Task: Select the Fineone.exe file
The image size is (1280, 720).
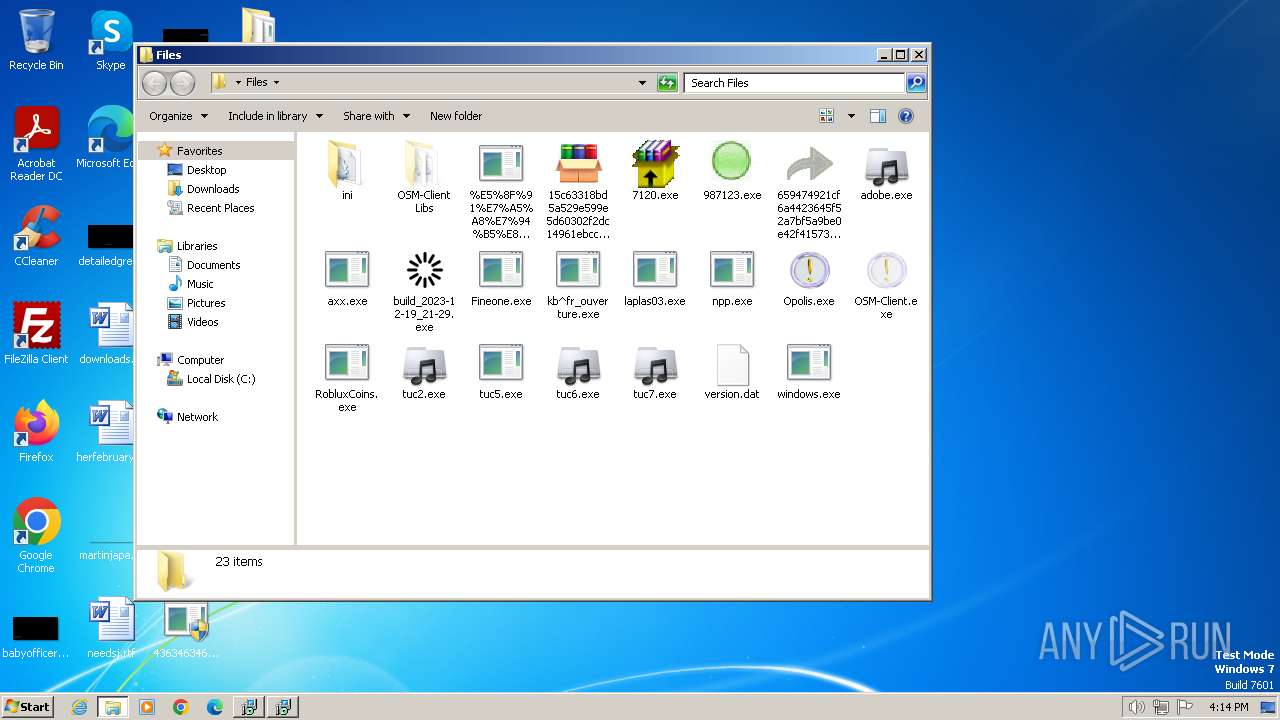Action: coord(501,278)
